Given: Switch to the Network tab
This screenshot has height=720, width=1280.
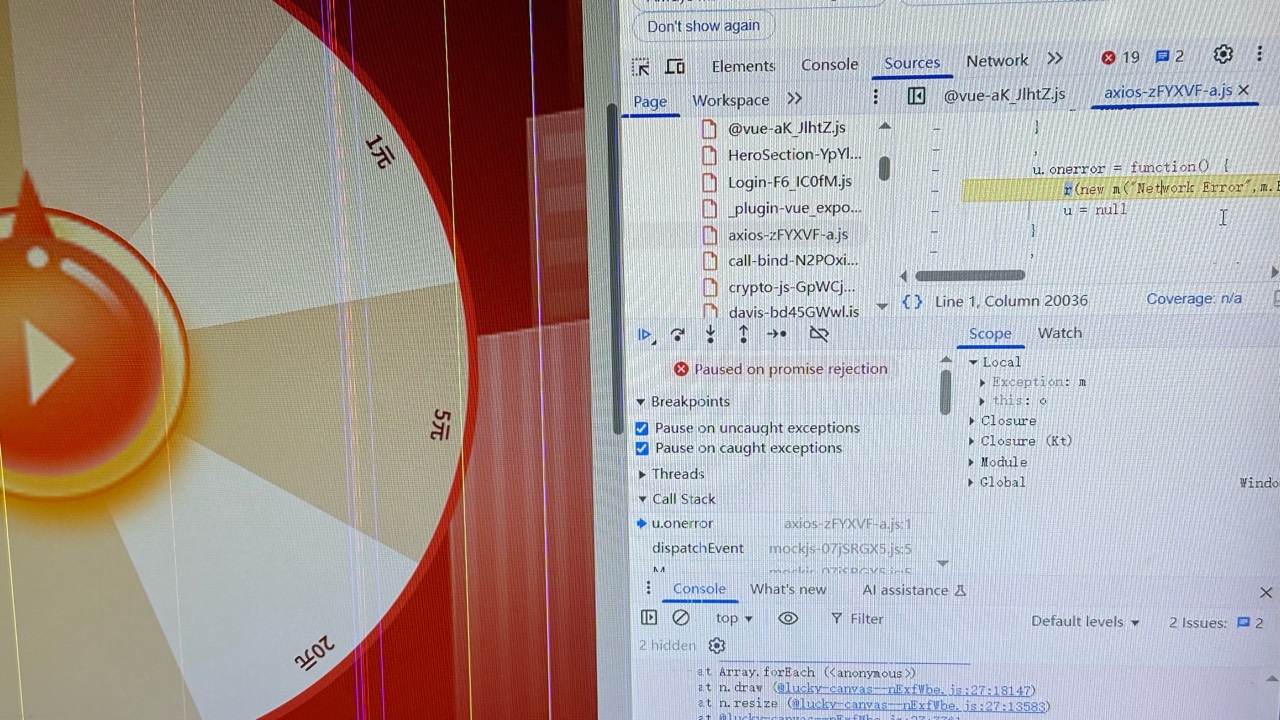Looking at the screenshot, I should point(997,61).
